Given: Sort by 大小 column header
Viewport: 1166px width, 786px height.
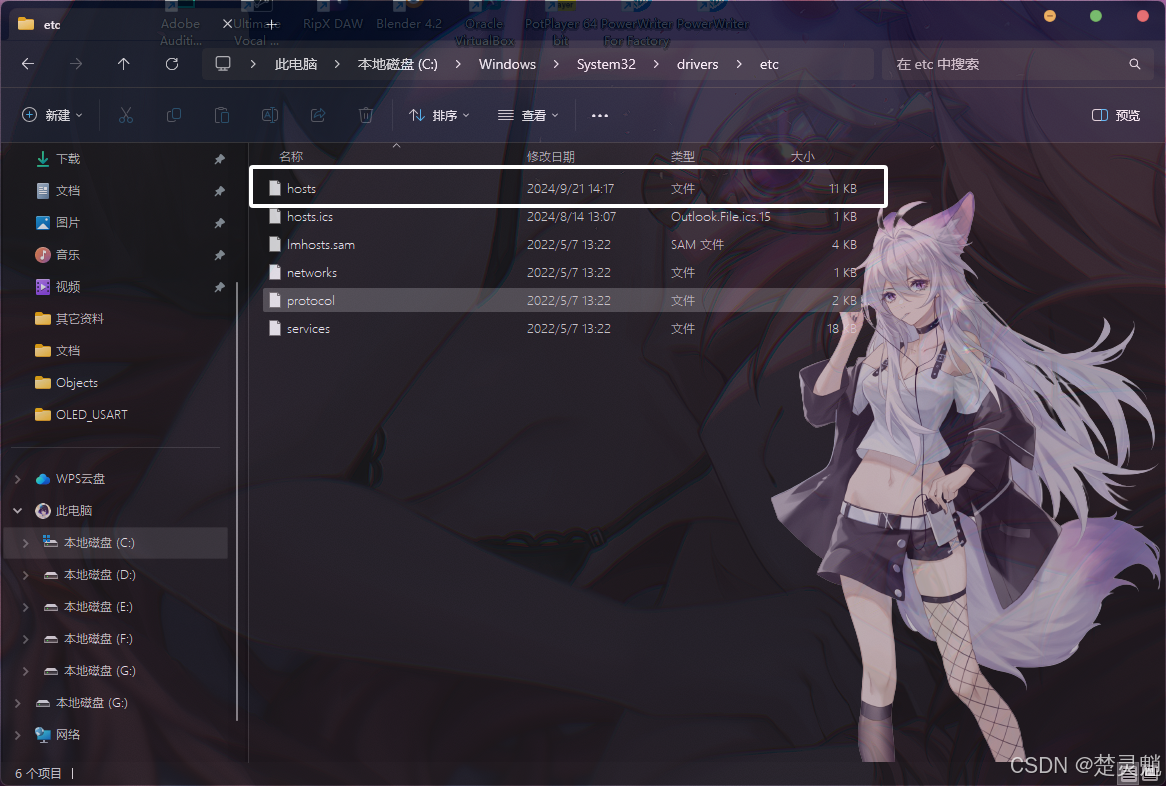Looking at the screenshot, I should click(x=802, y=157).
